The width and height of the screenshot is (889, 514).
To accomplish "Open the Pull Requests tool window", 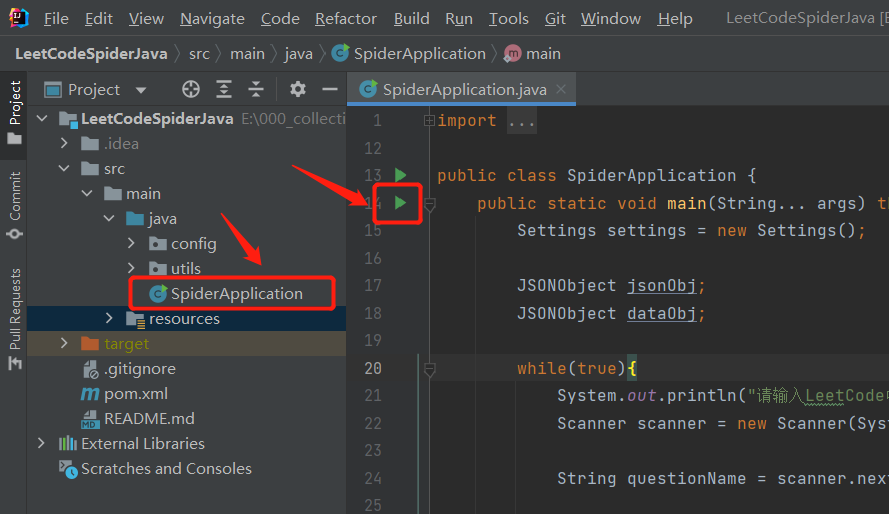I will pos(15,319).
